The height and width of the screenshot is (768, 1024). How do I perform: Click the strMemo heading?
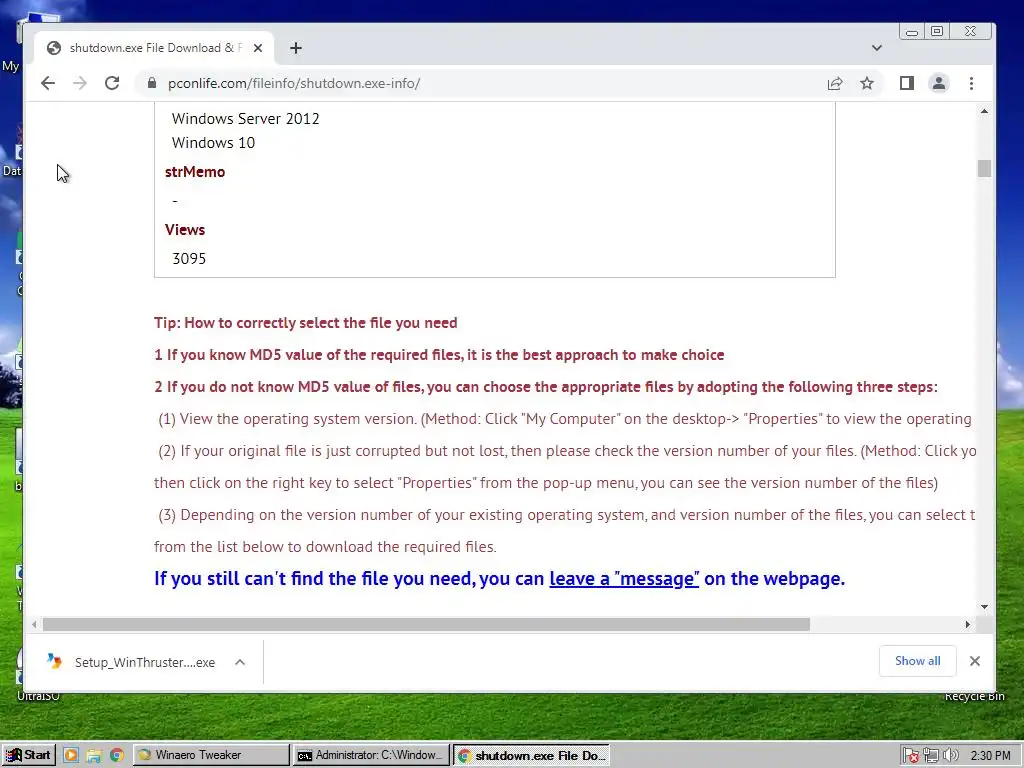pyautogui.click(x=195, y=172)
